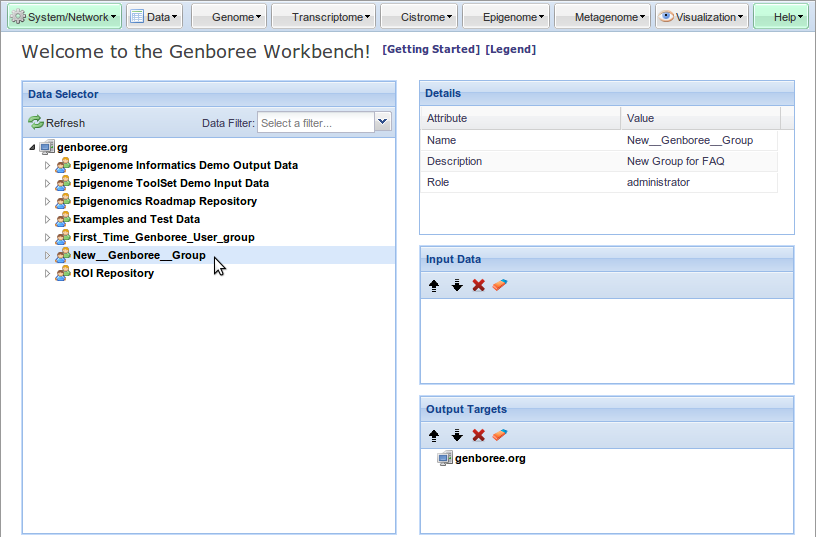Clear all with Input Data eraser icon
The height and width of the screenshot is (537, 816).
point(501,286)
